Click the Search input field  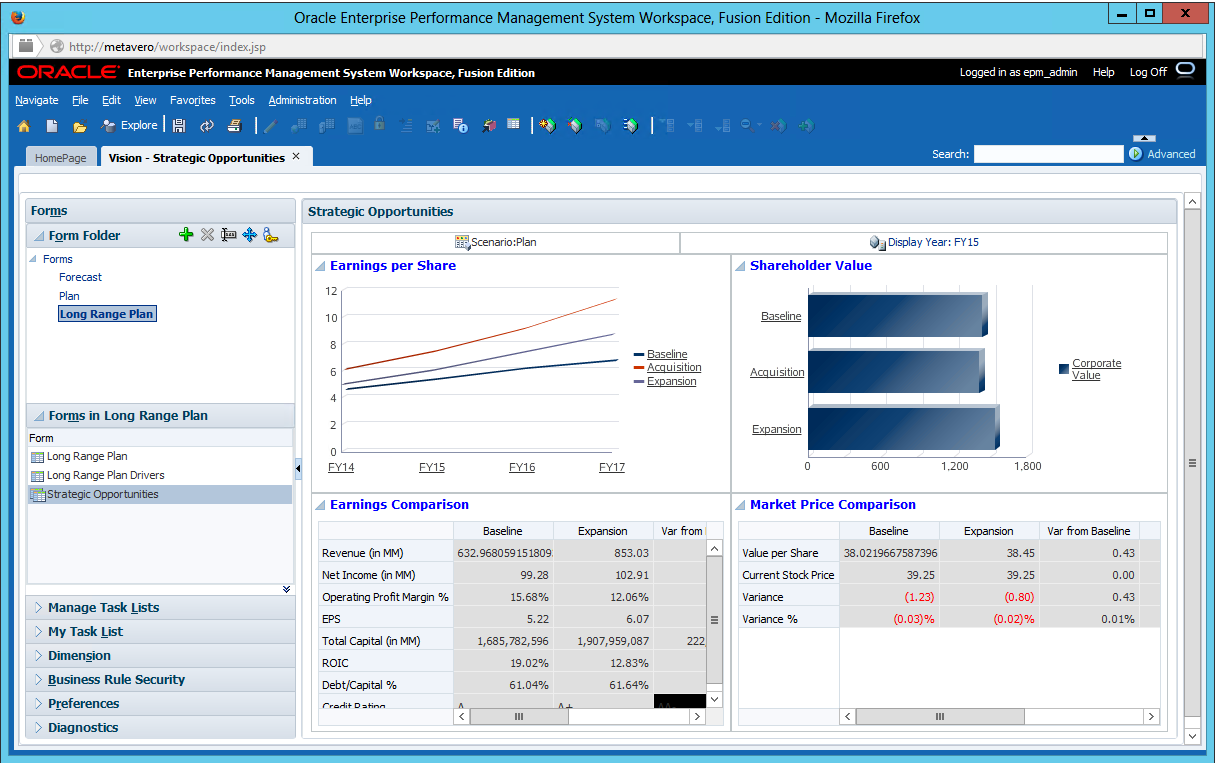pos(1048,154)
